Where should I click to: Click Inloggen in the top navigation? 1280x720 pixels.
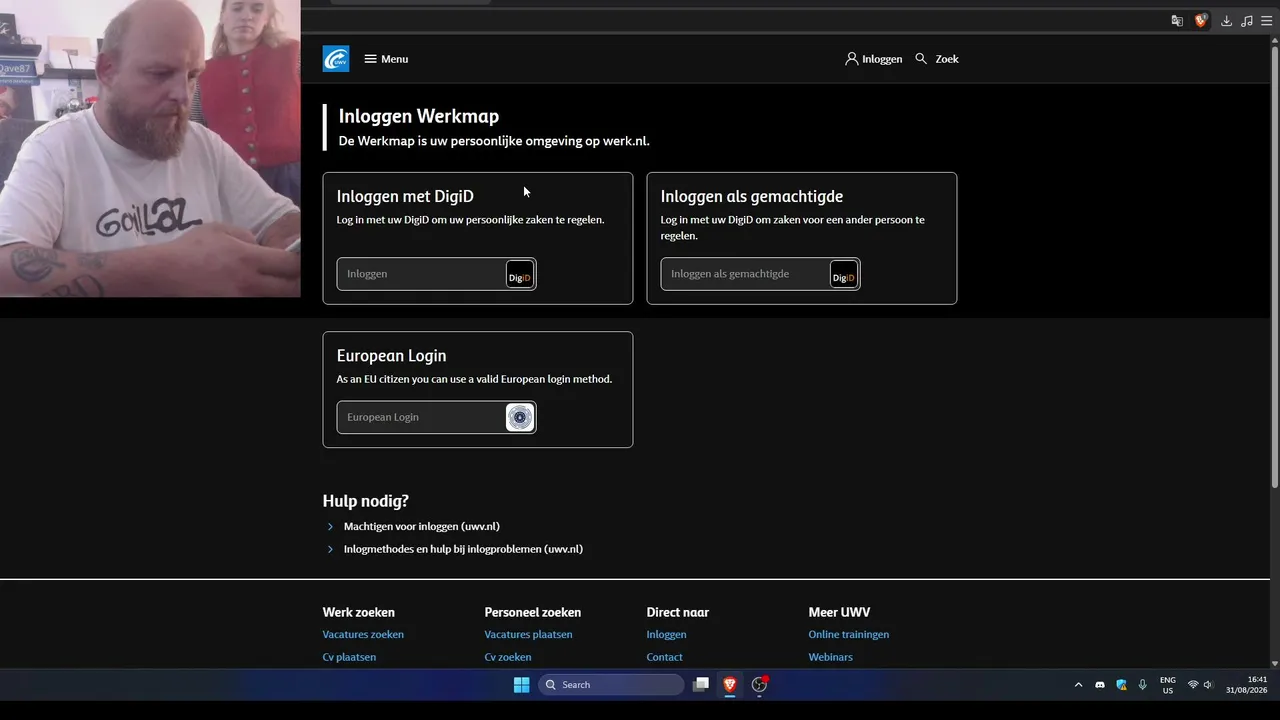point(874,59)
